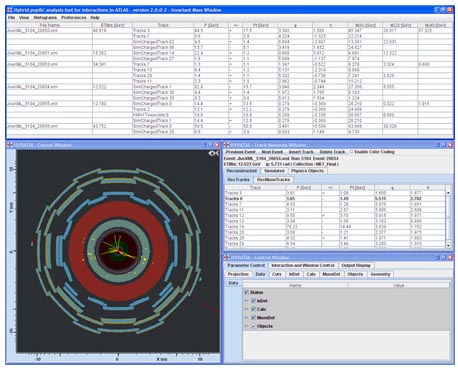
Task: Maximize the Control Window
Action: pos(444,257)
